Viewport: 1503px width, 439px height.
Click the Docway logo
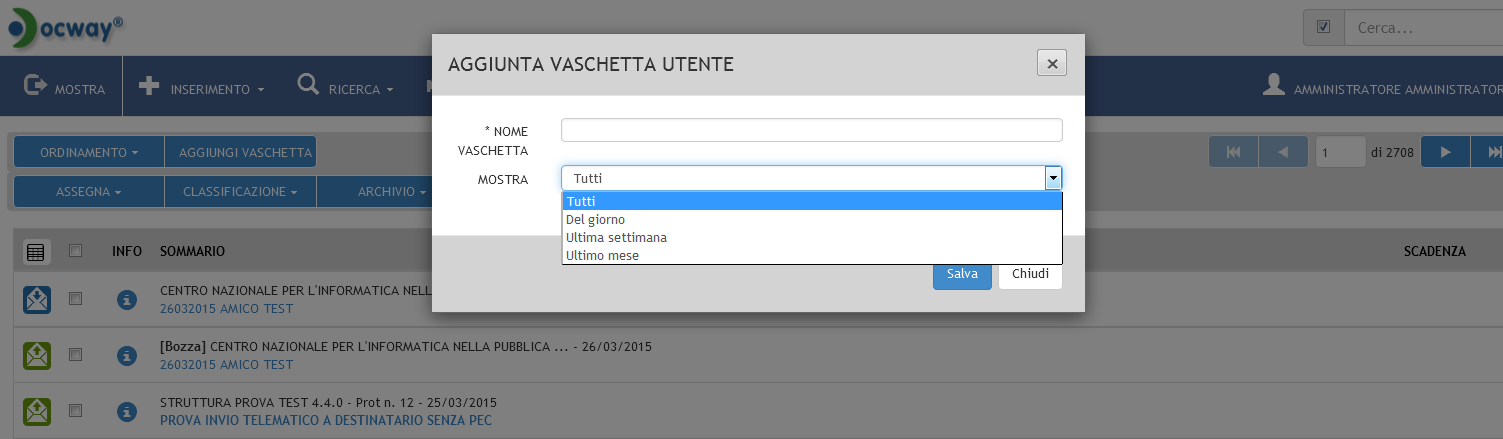[x=65, y=29]
